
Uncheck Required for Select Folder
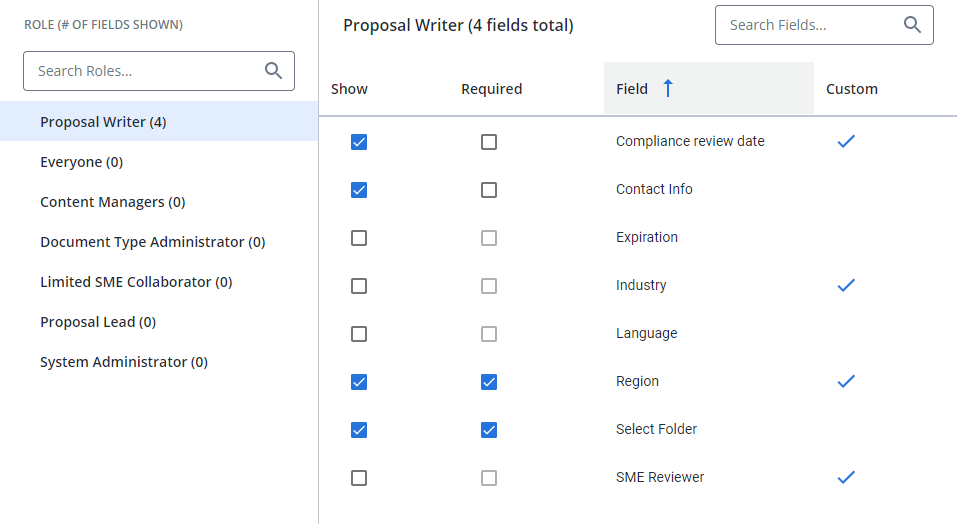coord(489,430)
